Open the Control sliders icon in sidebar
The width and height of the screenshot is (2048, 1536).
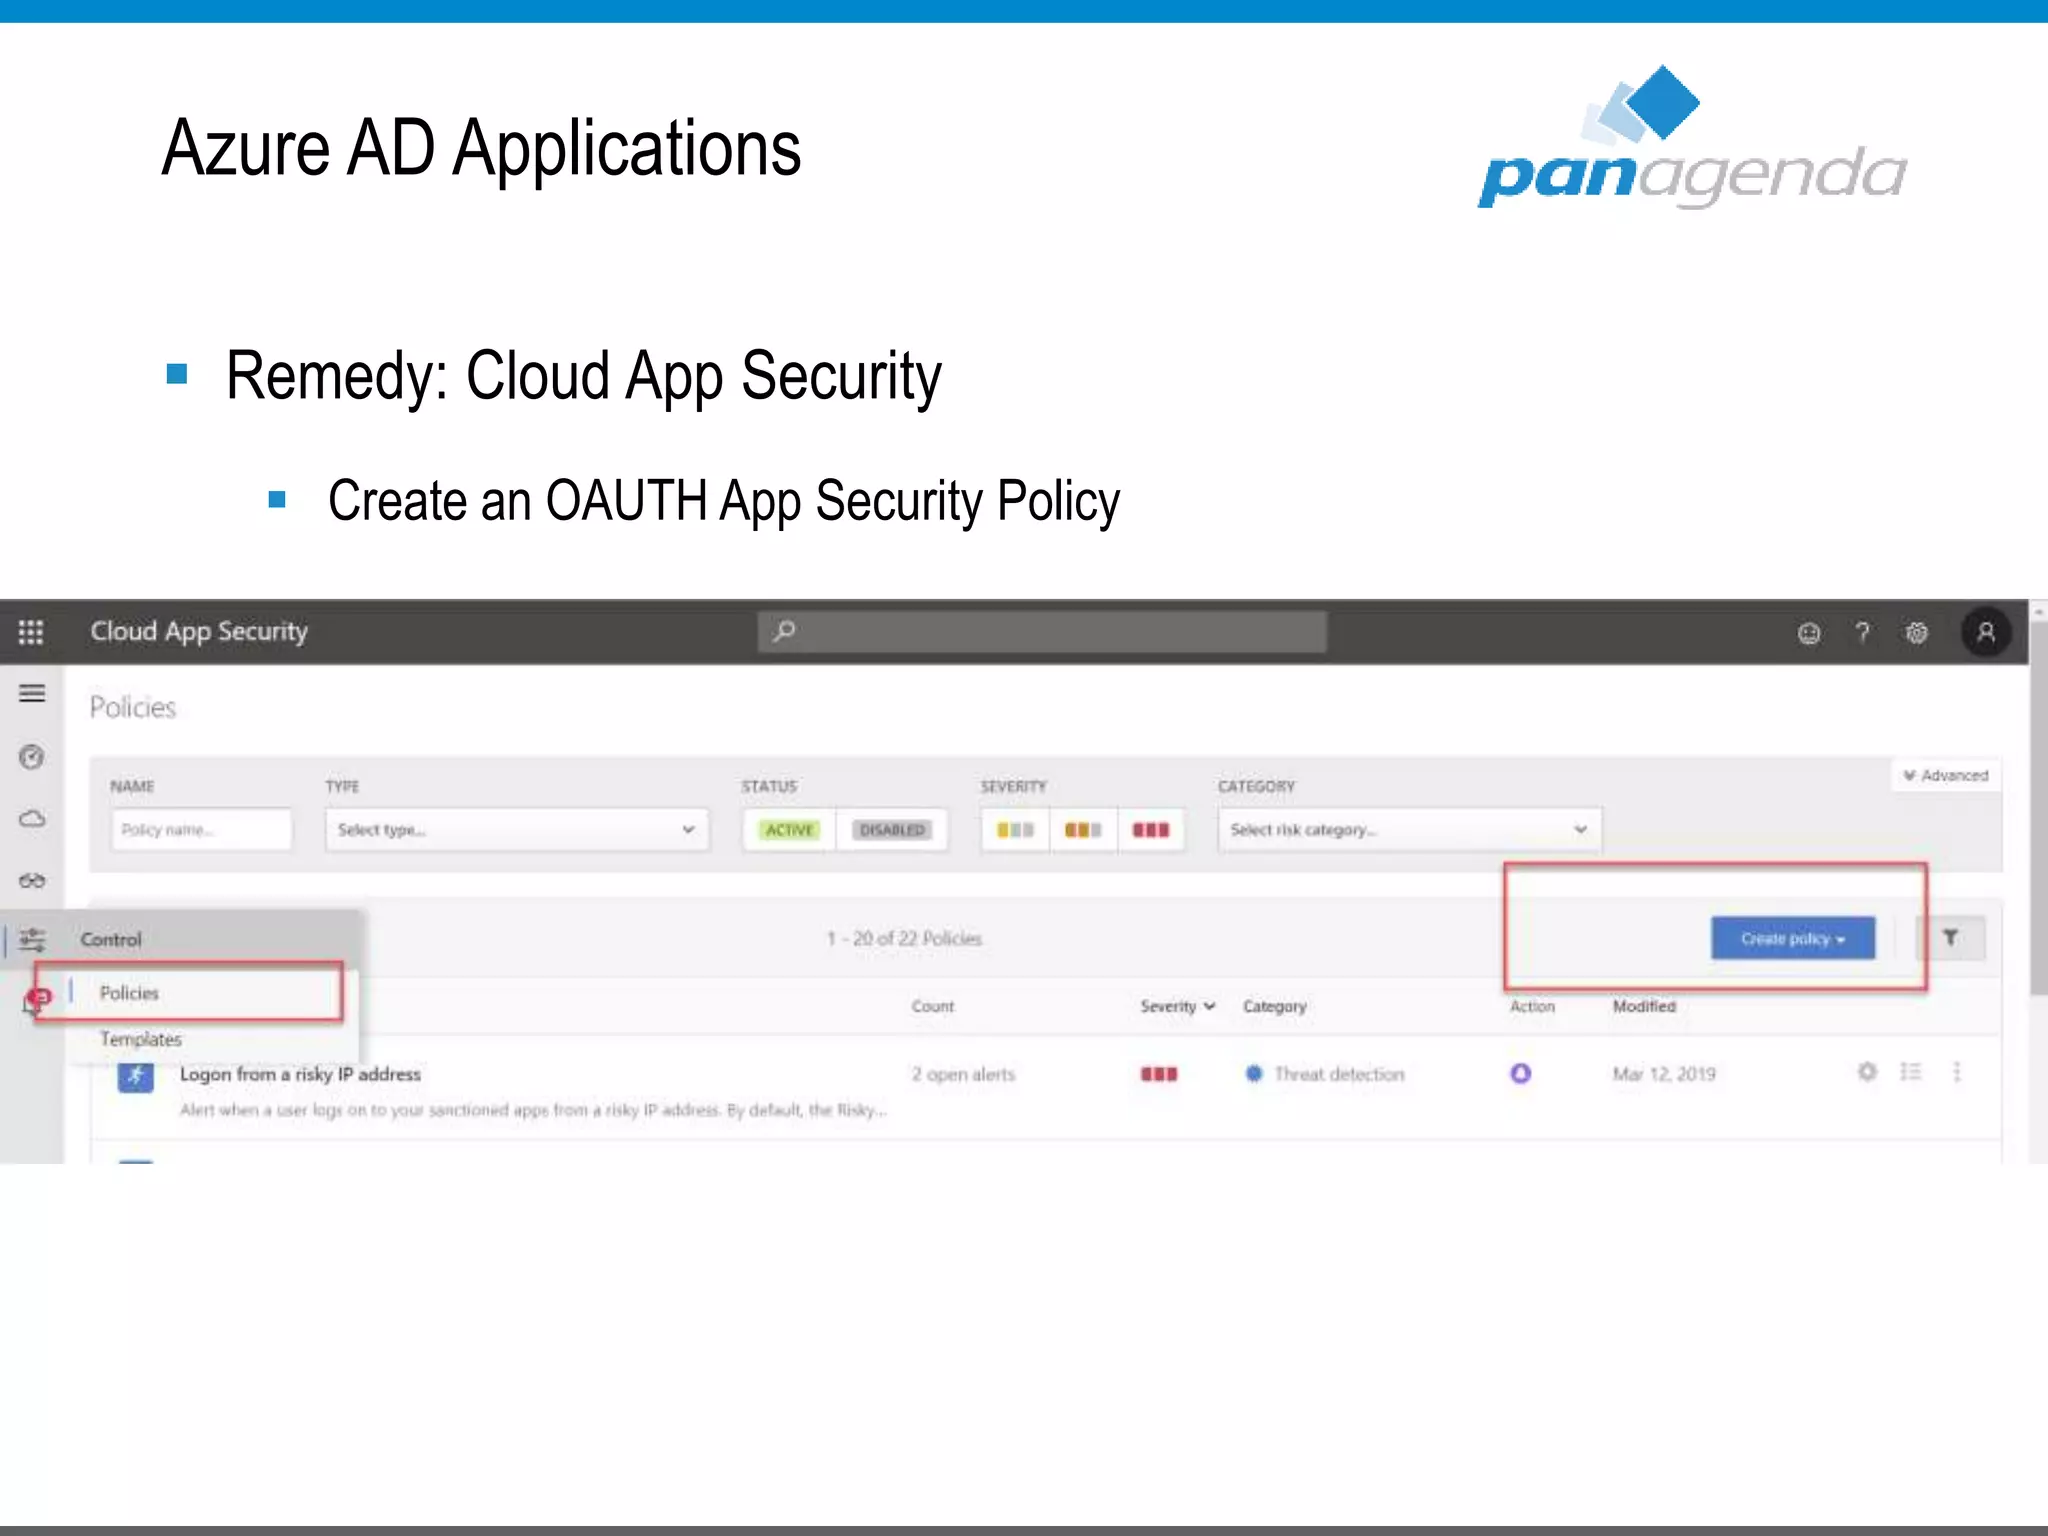[32, 940]
